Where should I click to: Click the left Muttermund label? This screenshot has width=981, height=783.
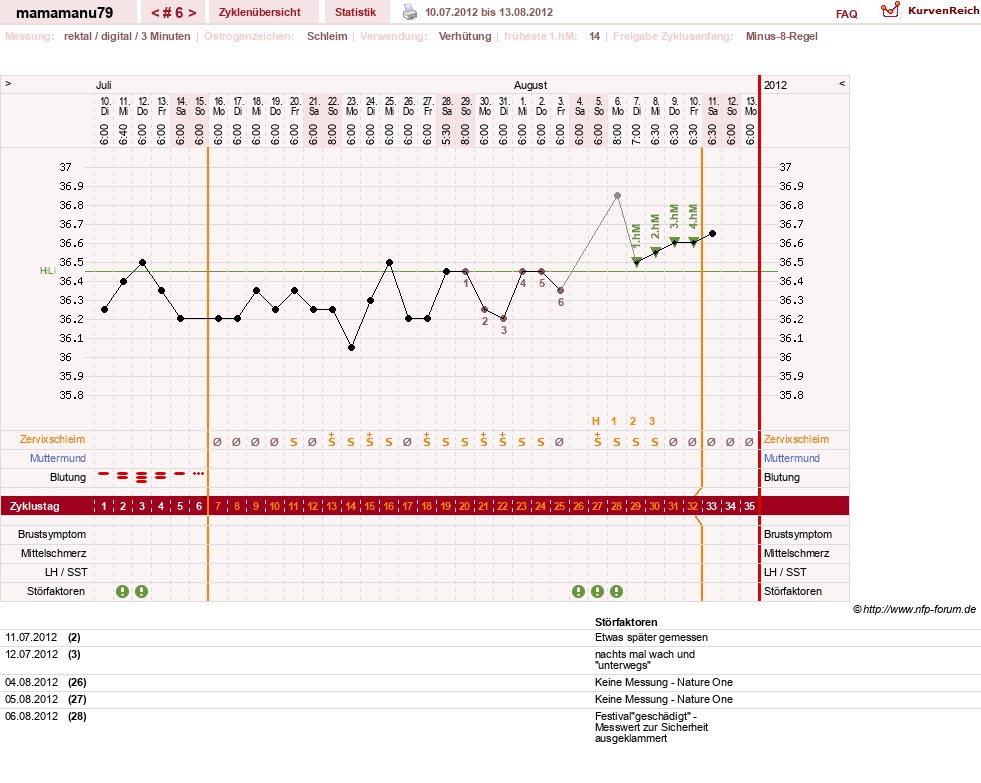coord(58,458)
